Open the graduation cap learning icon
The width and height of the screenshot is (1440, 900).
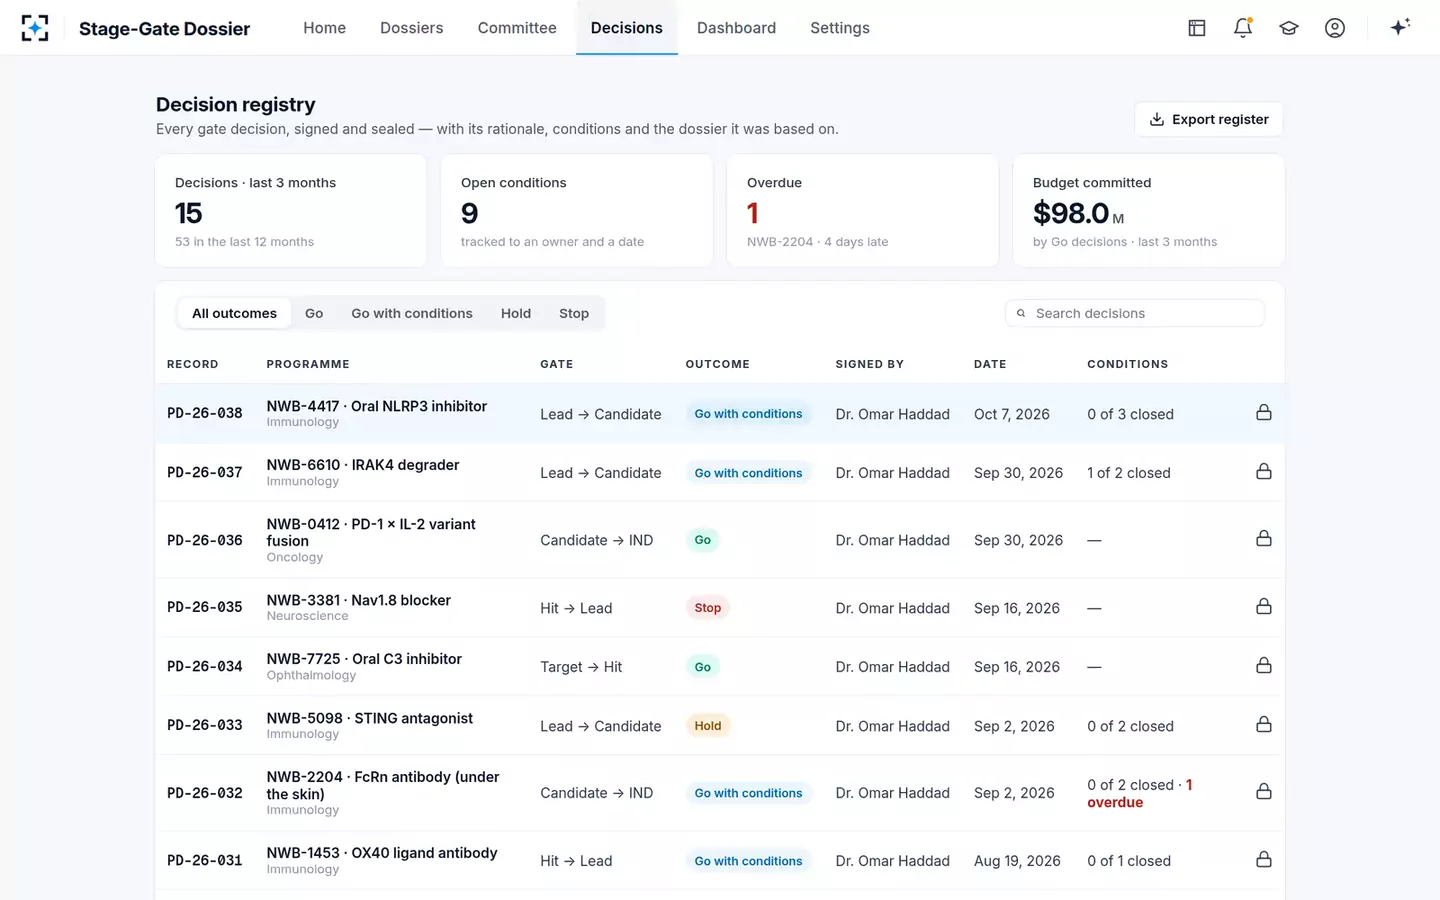click(1289, 28)
